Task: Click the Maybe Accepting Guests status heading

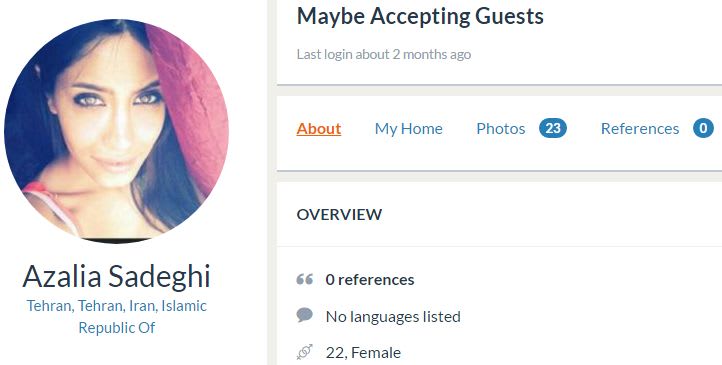Action: [x=420, y=17]
